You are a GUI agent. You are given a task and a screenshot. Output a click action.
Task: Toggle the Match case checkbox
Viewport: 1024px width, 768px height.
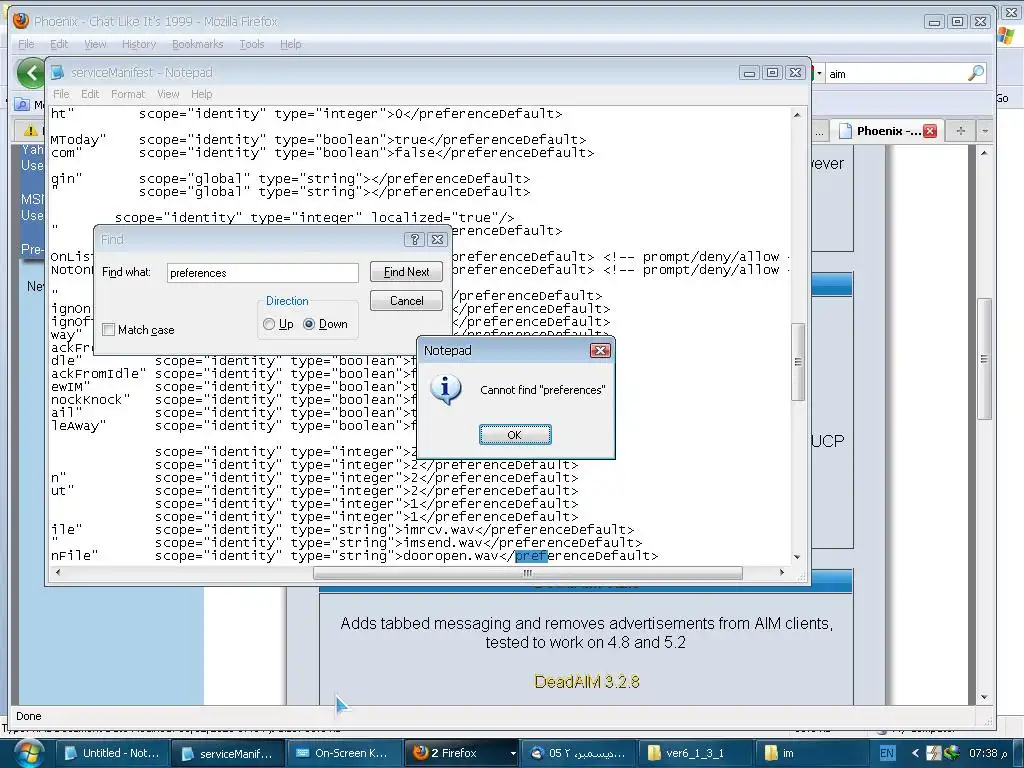coord(108,330)
